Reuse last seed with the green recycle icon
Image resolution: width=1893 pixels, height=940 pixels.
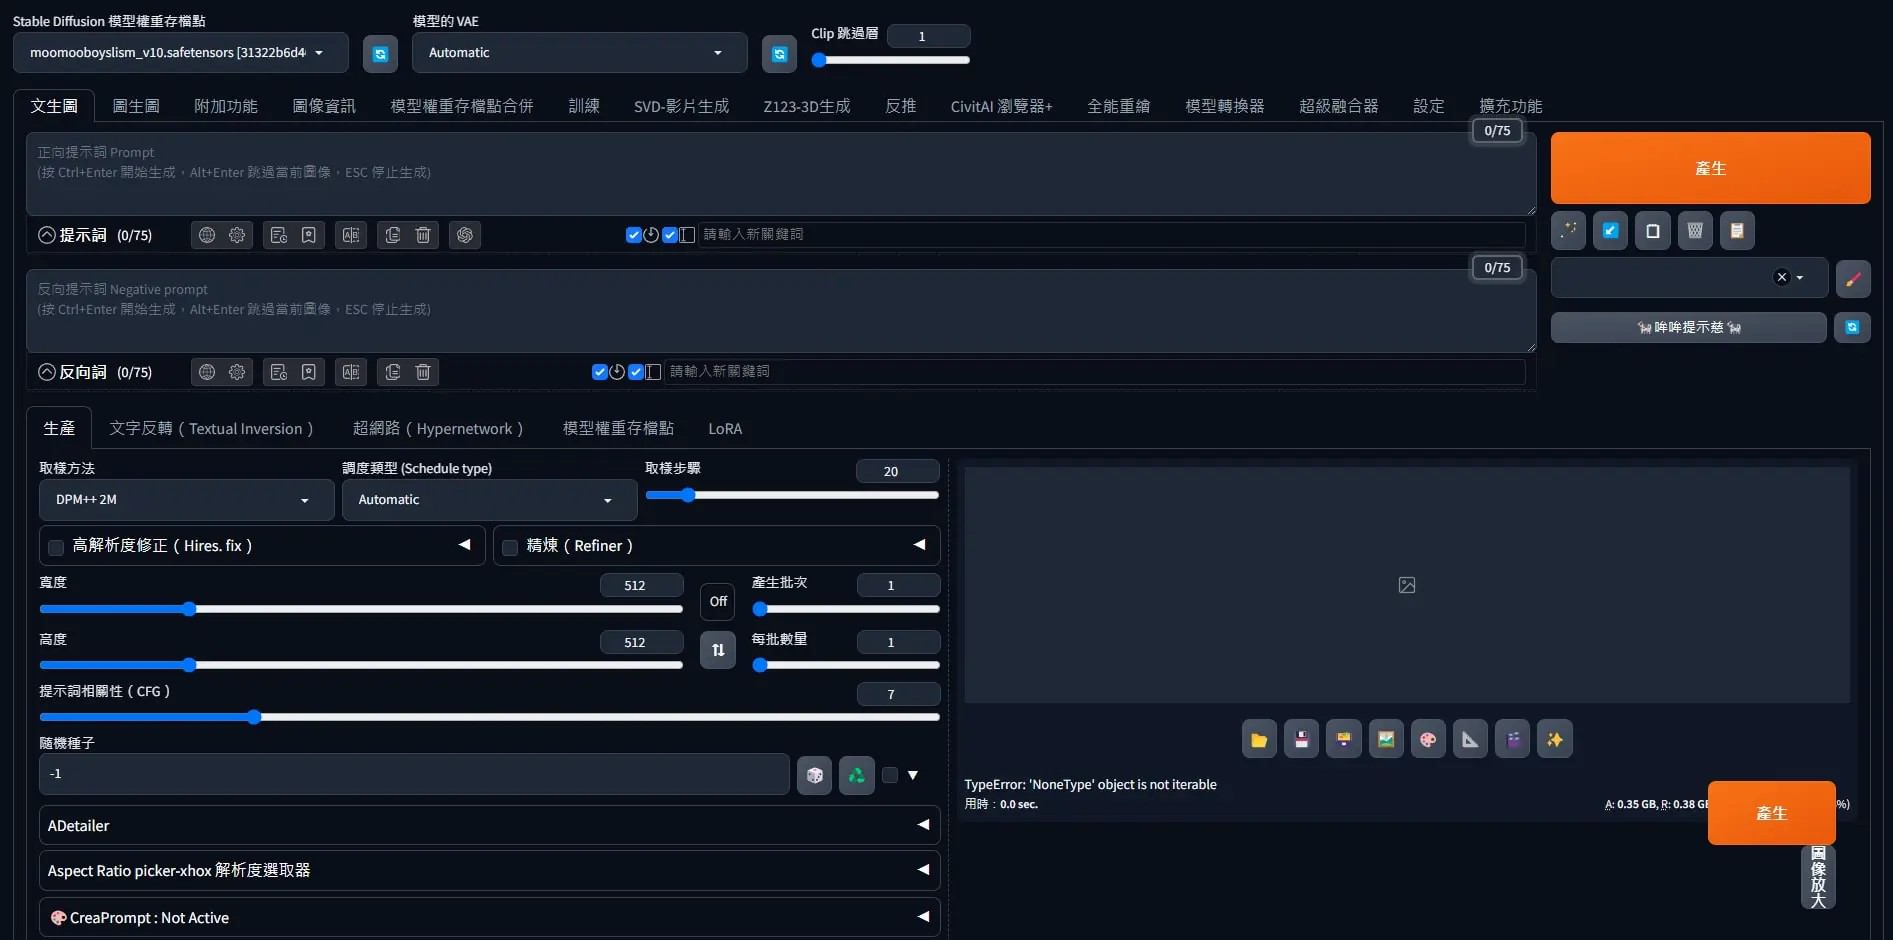856,775
